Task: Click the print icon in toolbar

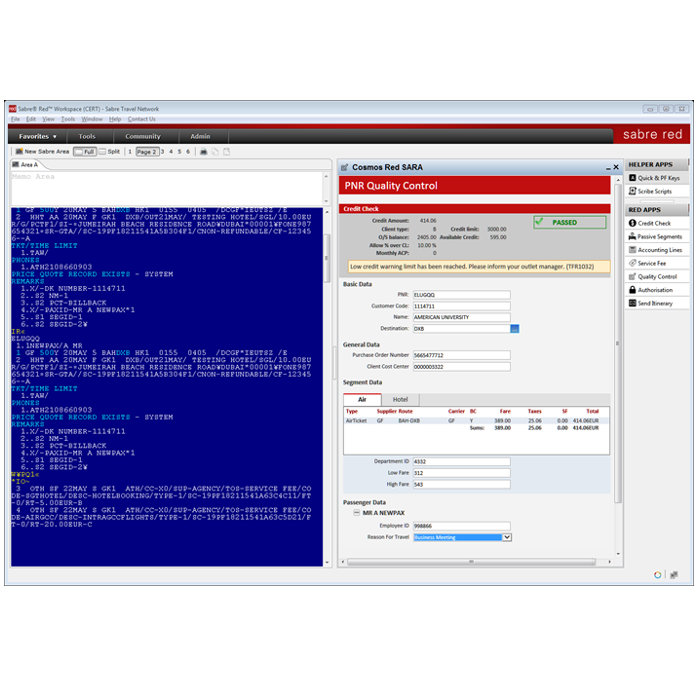Action: coord(203,152)
